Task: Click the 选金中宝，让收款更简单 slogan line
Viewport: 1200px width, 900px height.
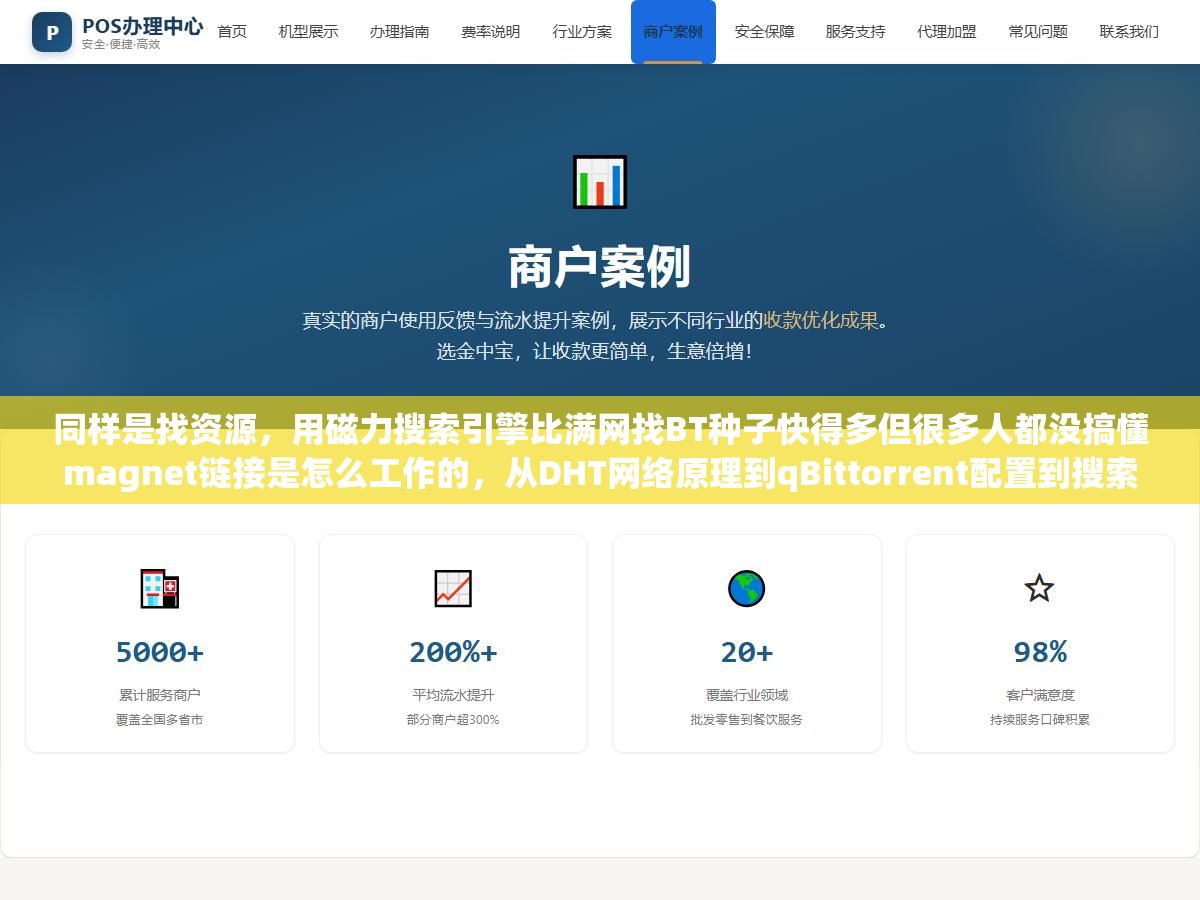Action: click(x=594, y=352)
